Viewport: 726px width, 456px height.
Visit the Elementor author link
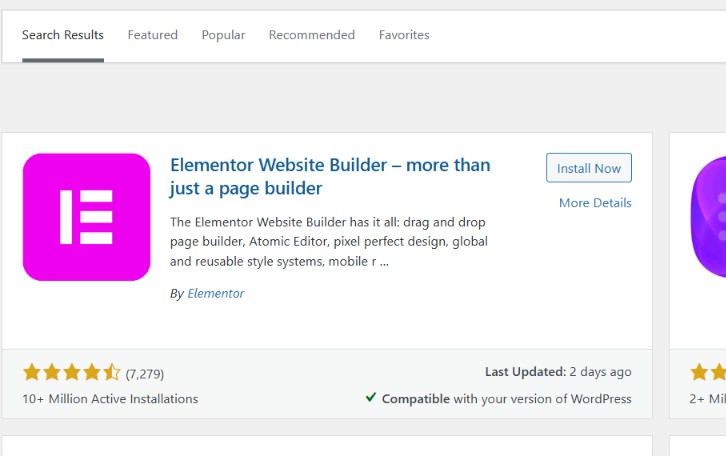(216, 294)
